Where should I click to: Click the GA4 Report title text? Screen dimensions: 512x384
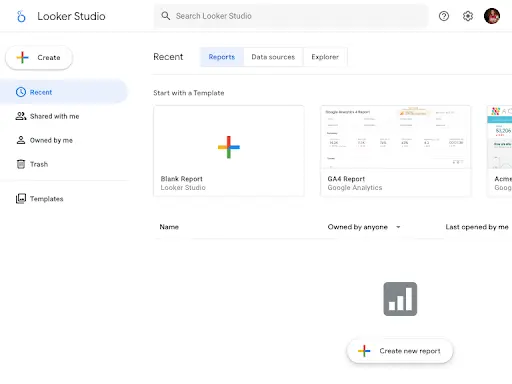346,179
